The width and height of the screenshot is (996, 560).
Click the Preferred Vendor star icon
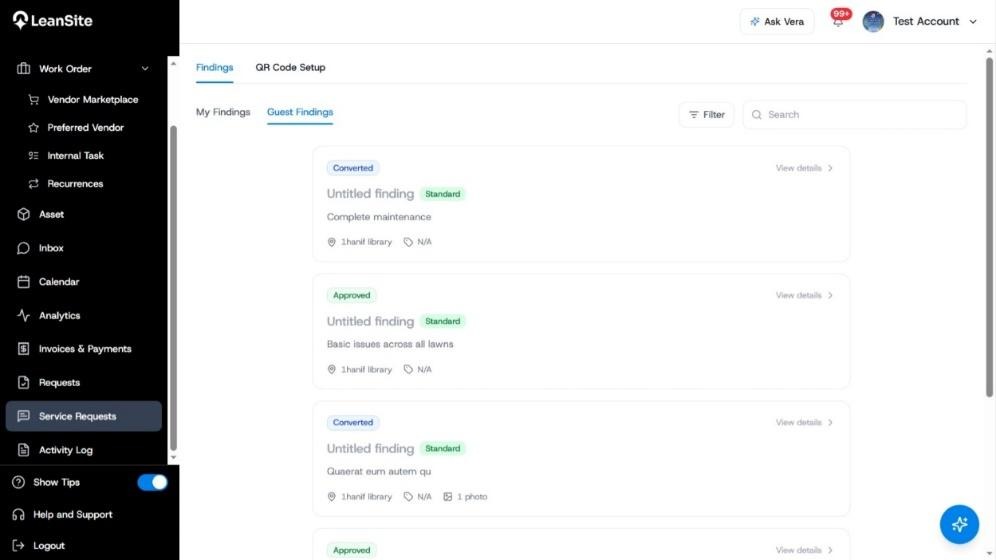(x=34, y=128)
